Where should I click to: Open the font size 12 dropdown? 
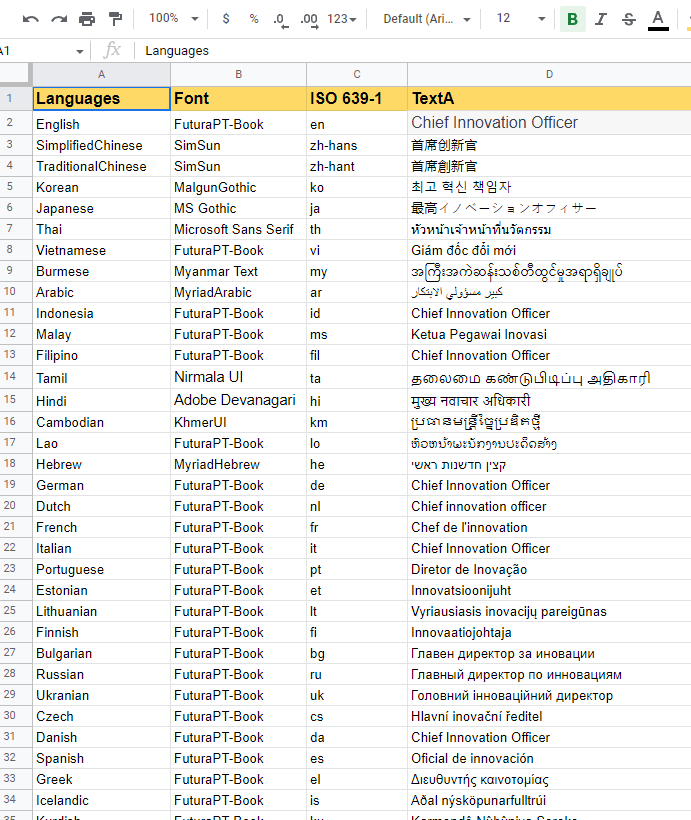520,19
